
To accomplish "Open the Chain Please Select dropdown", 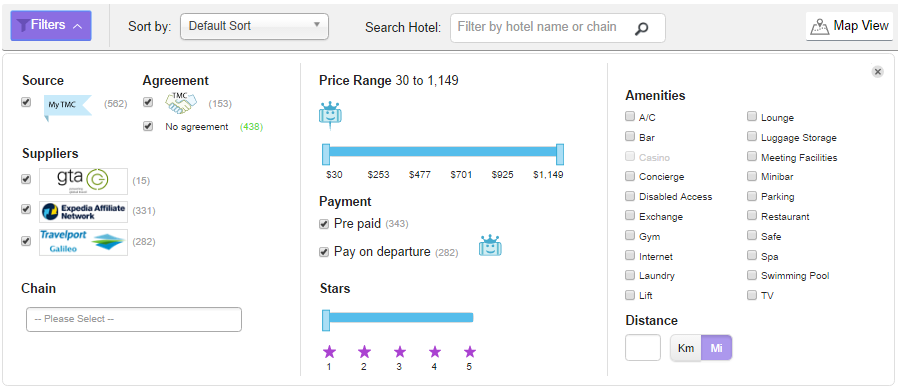I will pos(134,319).
